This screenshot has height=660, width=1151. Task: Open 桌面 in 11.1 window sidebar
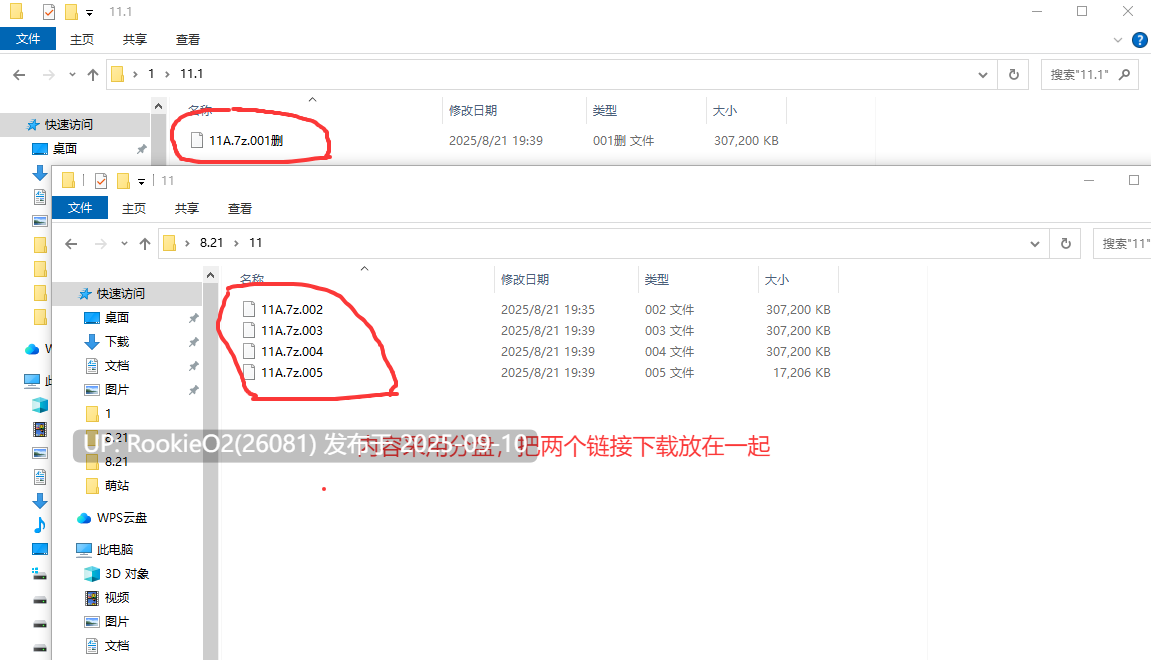pos(65,149)
